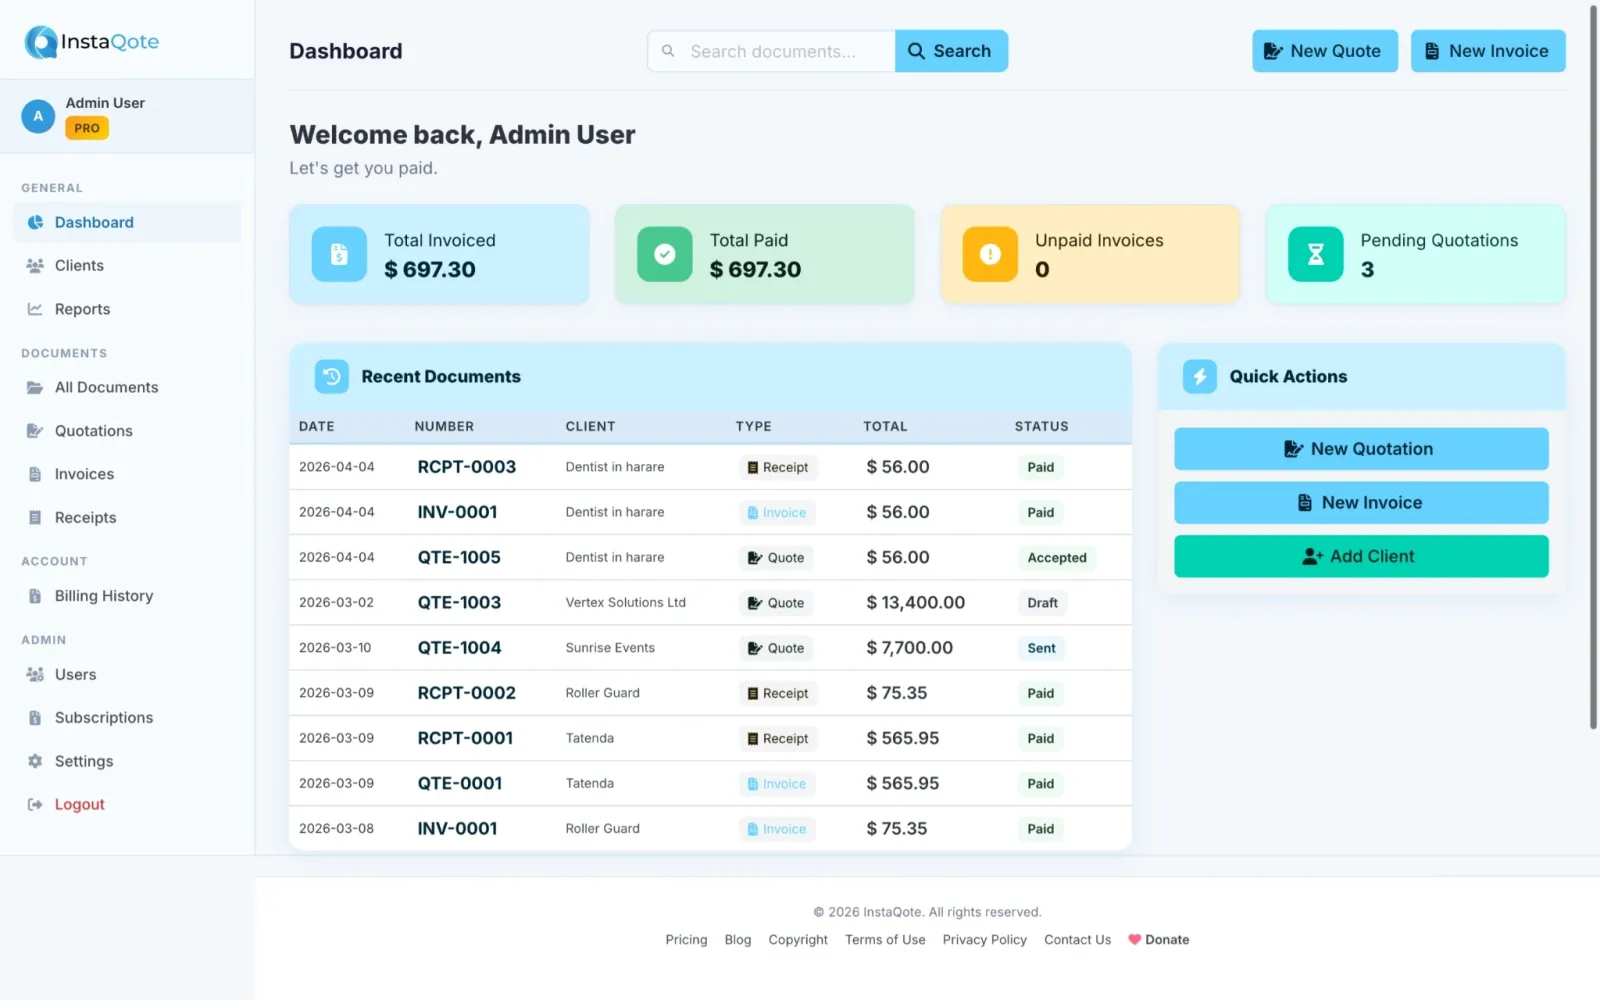The height and width of the screenshot is (1000, 1600).
Task: Go to Reports in the sidebar
Action: (x=82, y=309)
